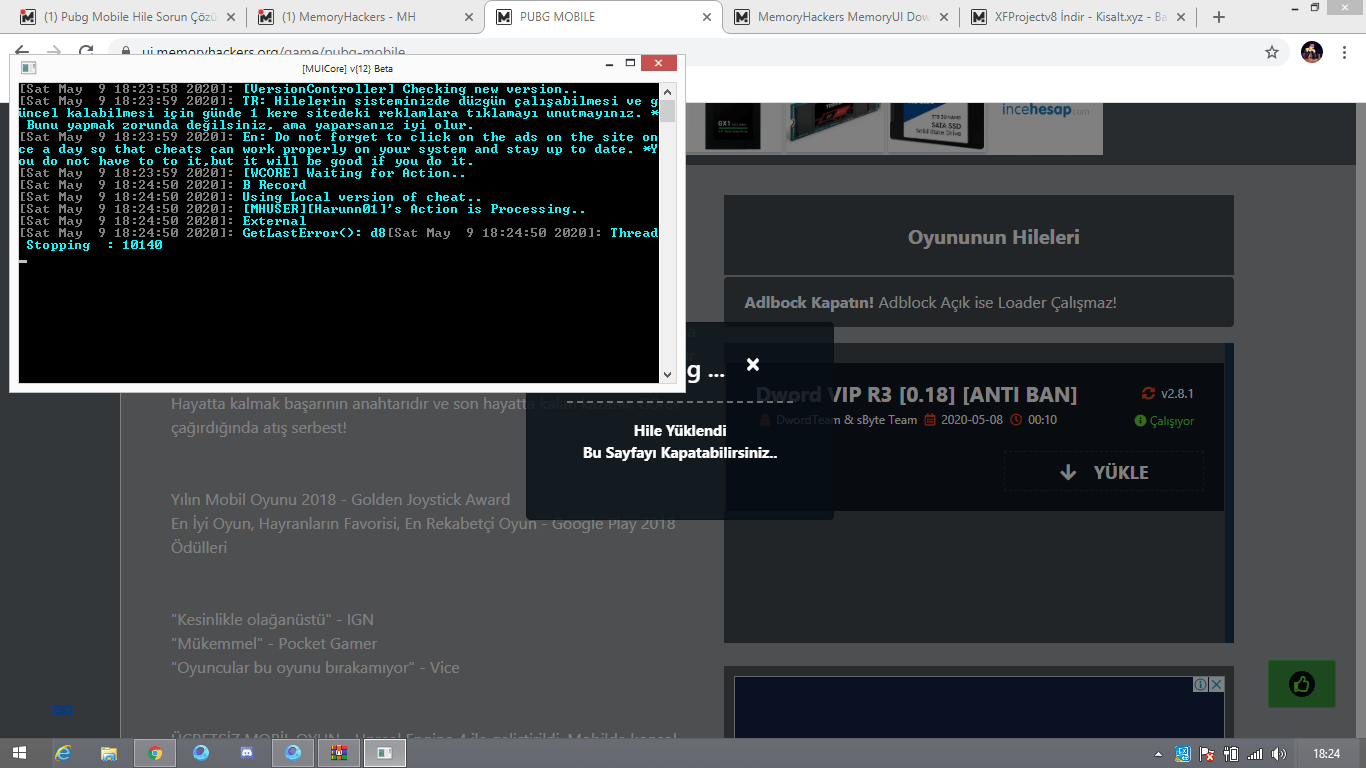Click the console window taskbar button
Screen dimensions: 1366x768
pyautogui.click(x=385, y=753)
